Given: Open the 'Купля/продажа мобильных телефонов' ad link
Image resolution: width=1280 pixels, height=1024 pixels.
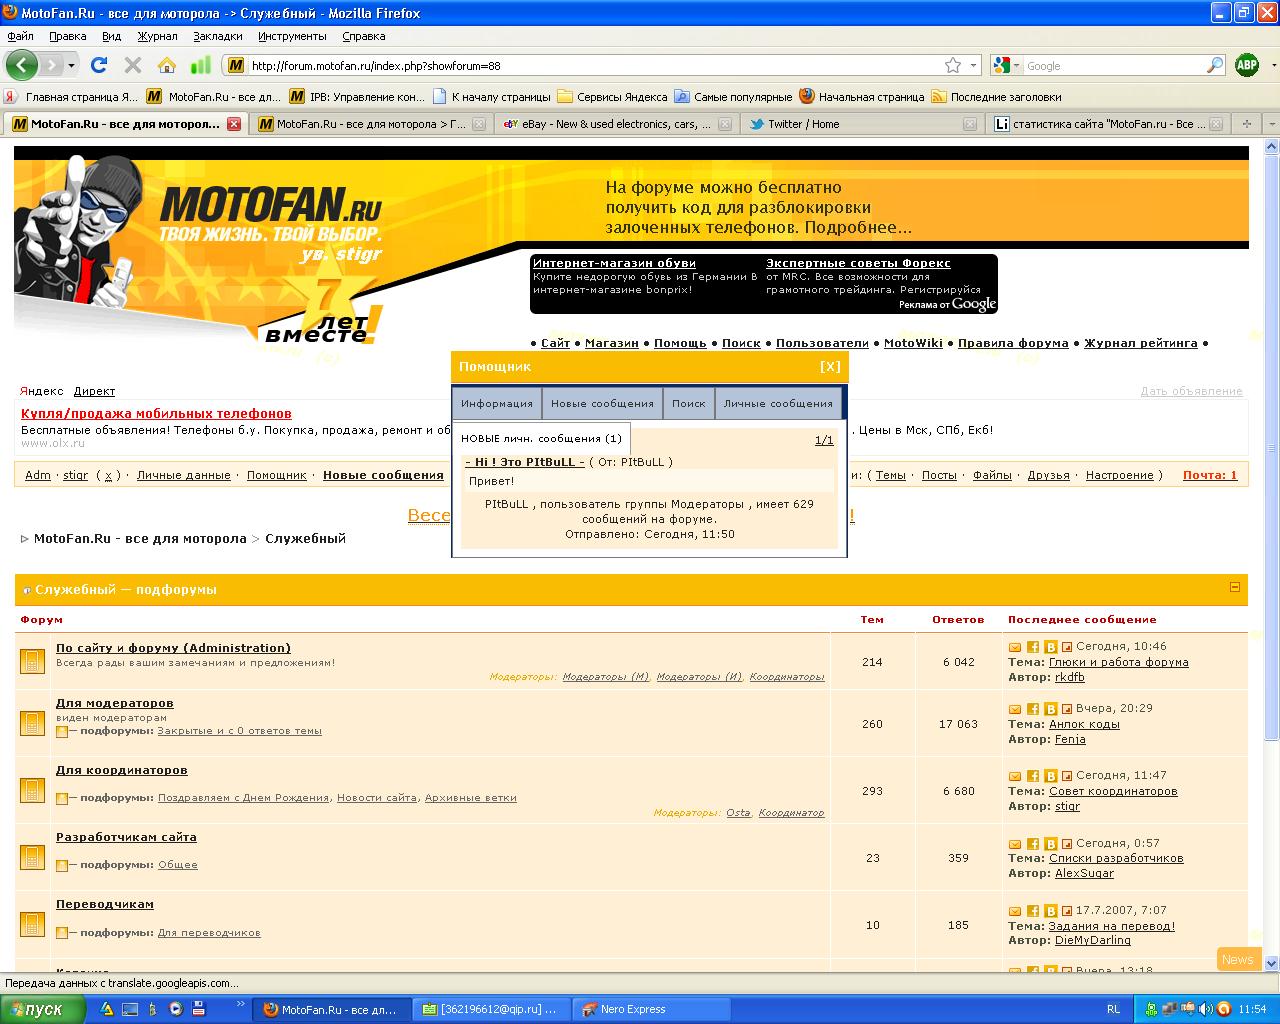Looking at the screenshot, I should [156, 413].
